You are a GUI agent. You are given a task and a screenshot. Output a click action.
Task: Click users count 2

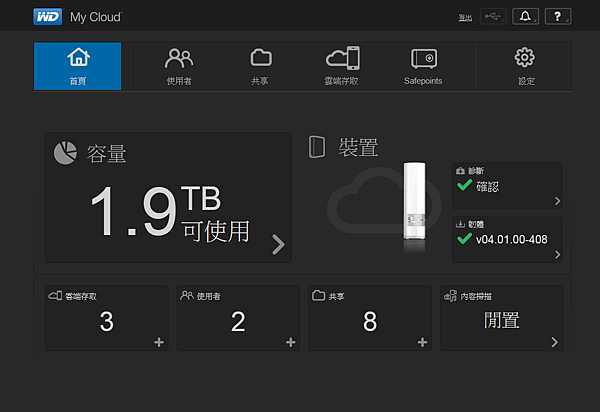pyautogui.click(x=238, y=321)
